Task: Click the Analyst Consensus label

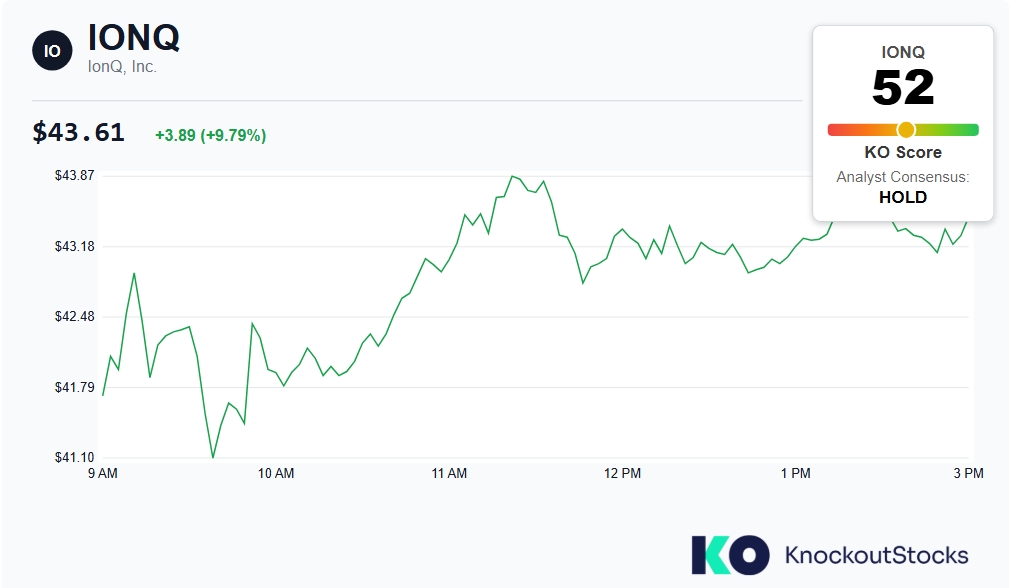Action: 902,177
